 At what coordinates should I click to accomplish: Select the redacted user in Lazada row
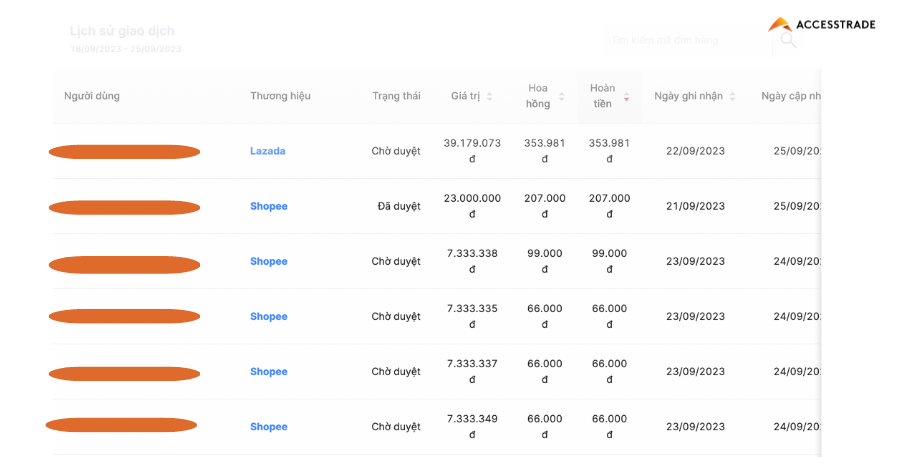tap(124, 152)
